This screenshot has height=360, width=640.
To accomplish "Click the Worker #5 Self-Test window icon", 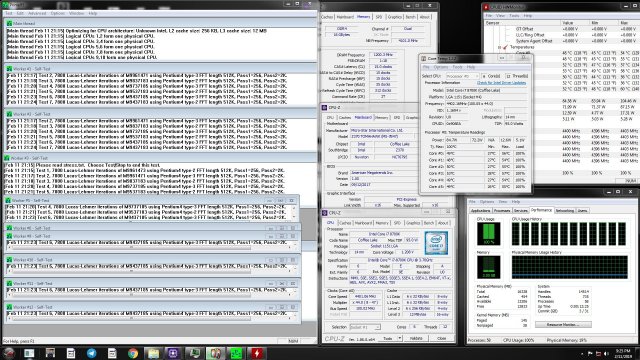I will point(8,201).
